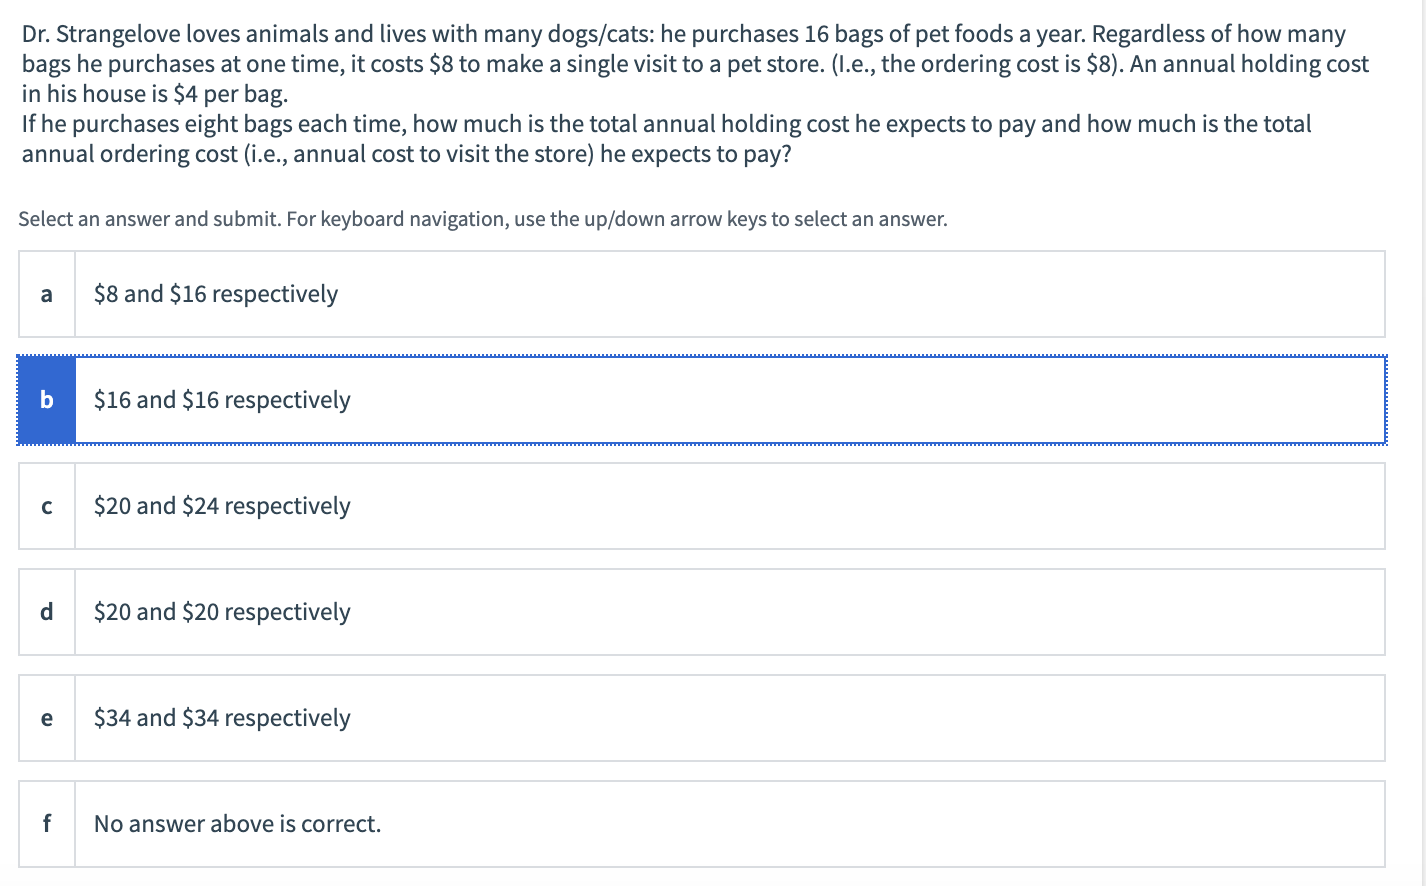Choose '$8 and $16 respectively' answer text

(216, 294)
